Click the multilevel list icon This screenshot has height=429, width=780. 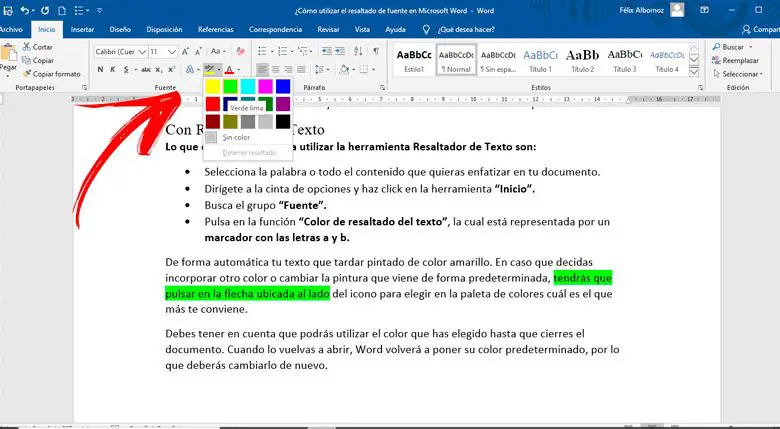[302, 51]
